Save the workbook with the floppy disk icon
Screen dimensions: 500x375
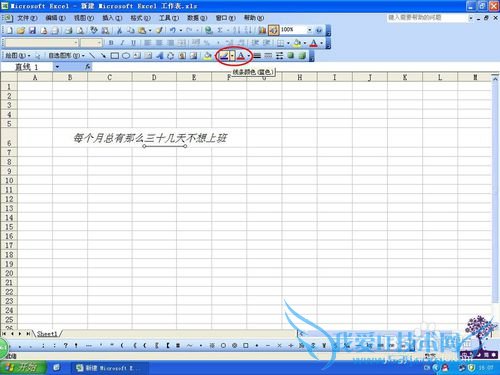coord(32,30)
